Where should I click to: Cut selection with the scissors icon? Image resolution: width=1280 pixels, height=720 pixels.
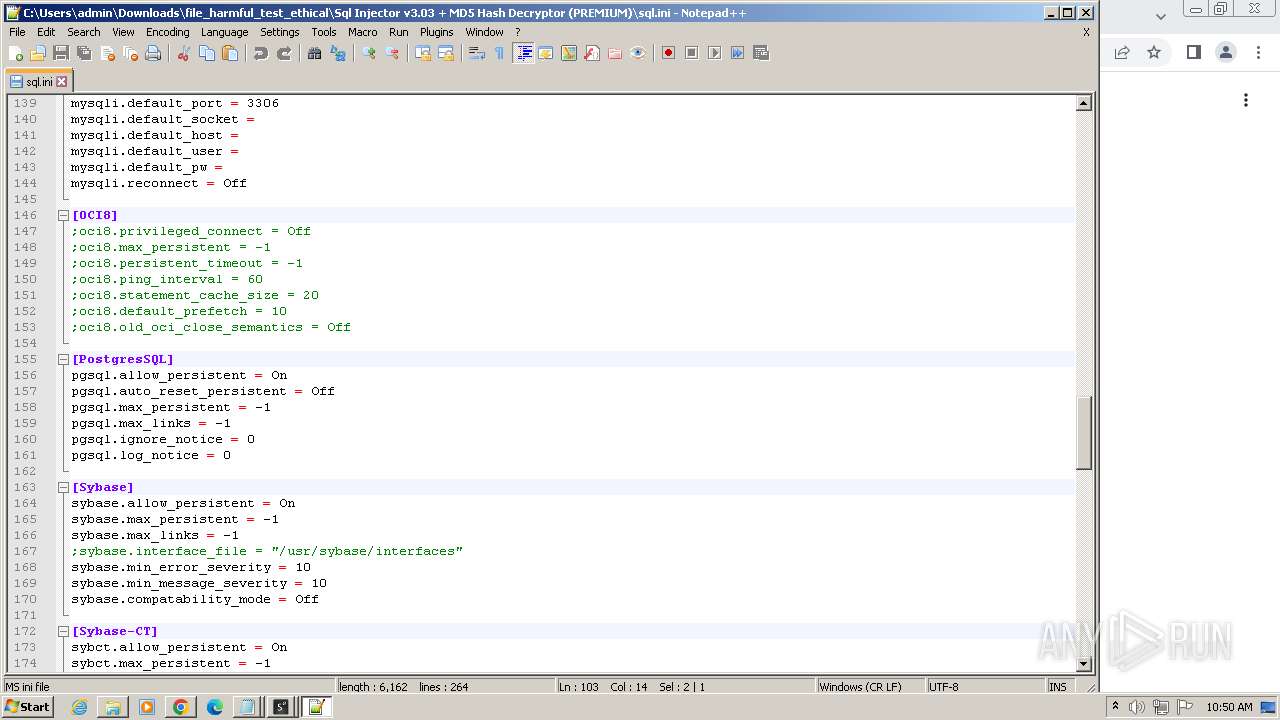184,53
